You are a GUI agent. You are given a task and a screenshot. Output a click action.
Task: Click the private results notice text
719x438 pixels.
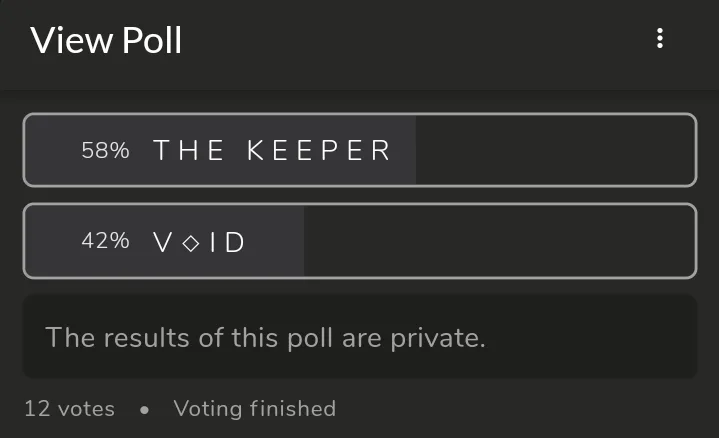(265, 337)
